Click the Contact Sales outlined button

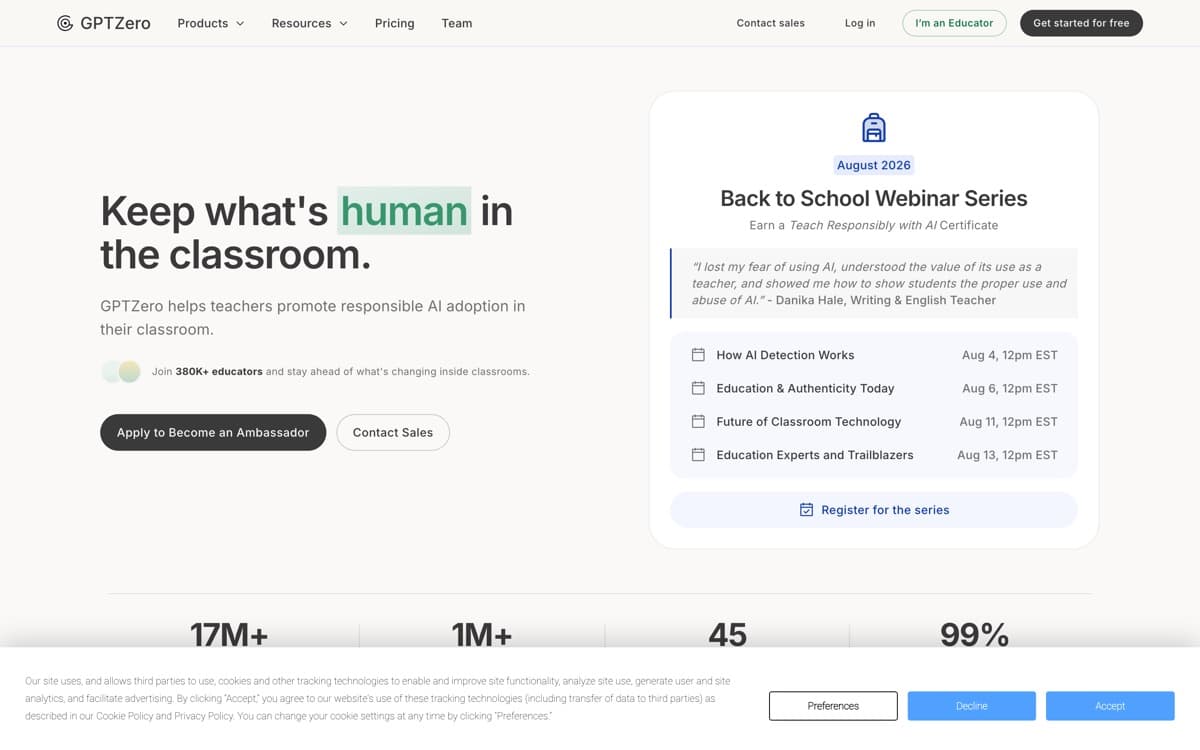pos(393,433)
